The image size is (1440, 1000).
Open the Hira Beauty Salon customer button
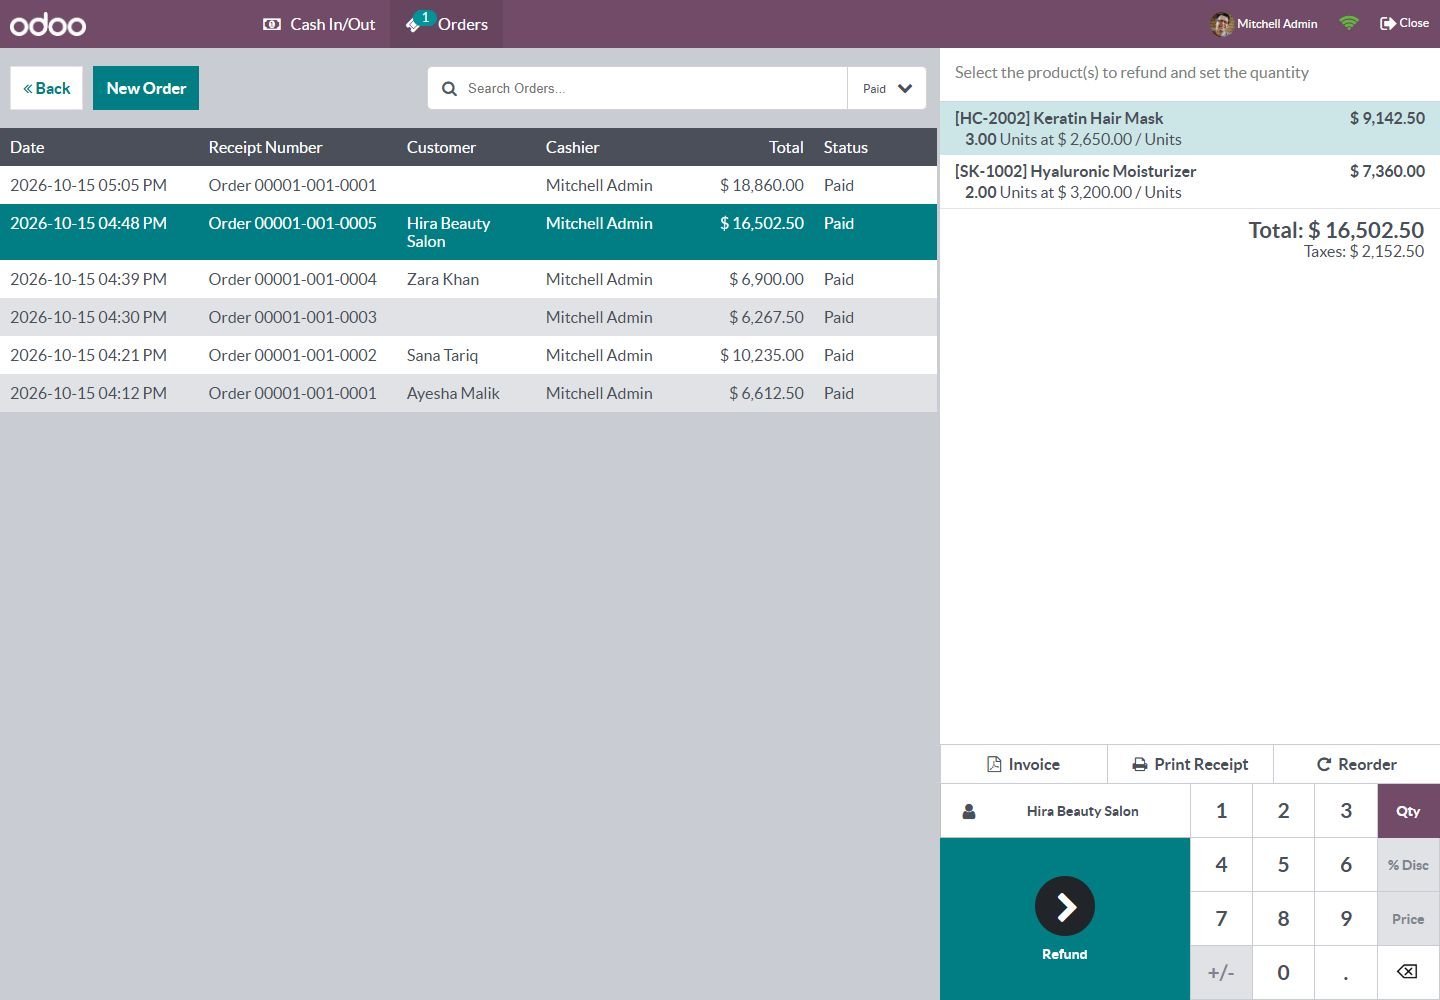pyautogui.click(x=1065, y=811)
